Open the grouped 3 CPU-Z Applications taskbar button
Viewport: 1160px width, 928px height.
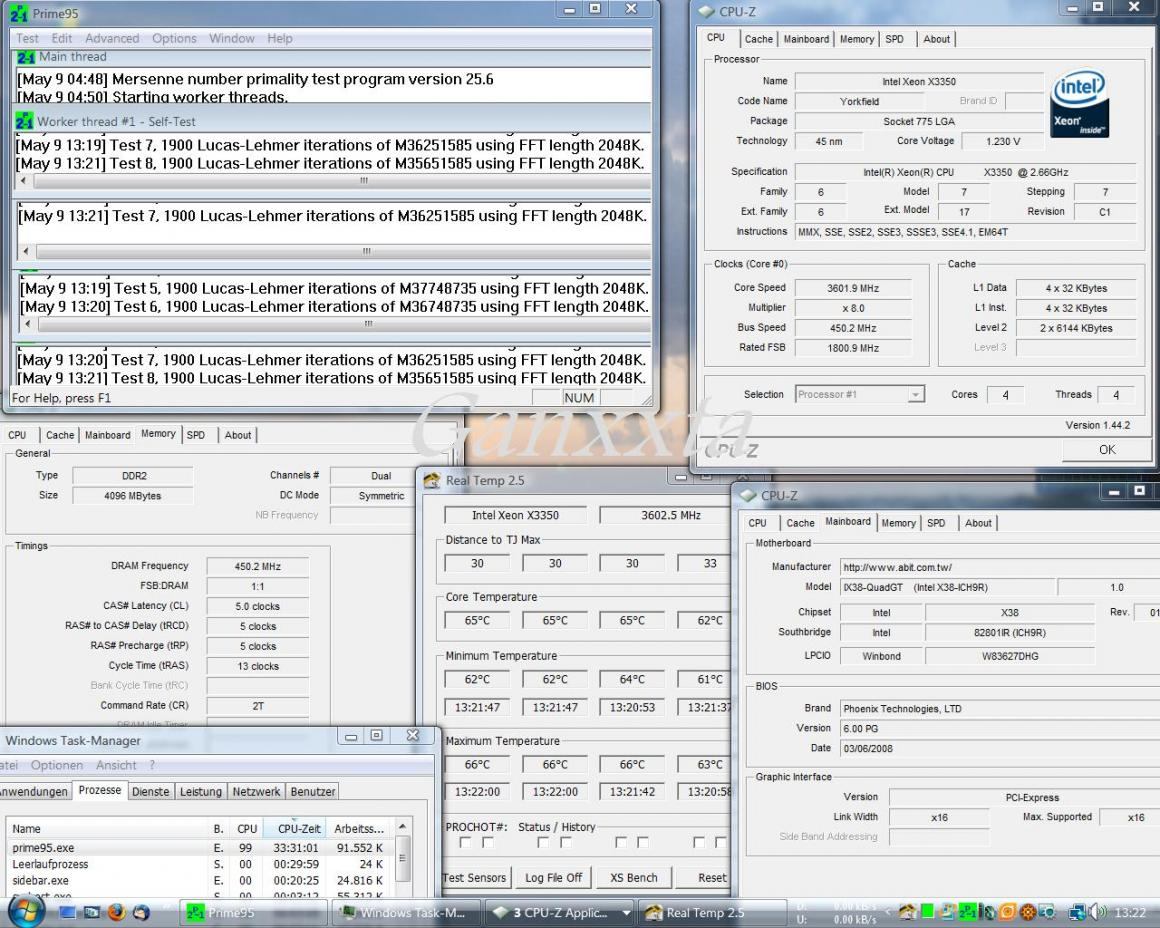tap(559, 913)
